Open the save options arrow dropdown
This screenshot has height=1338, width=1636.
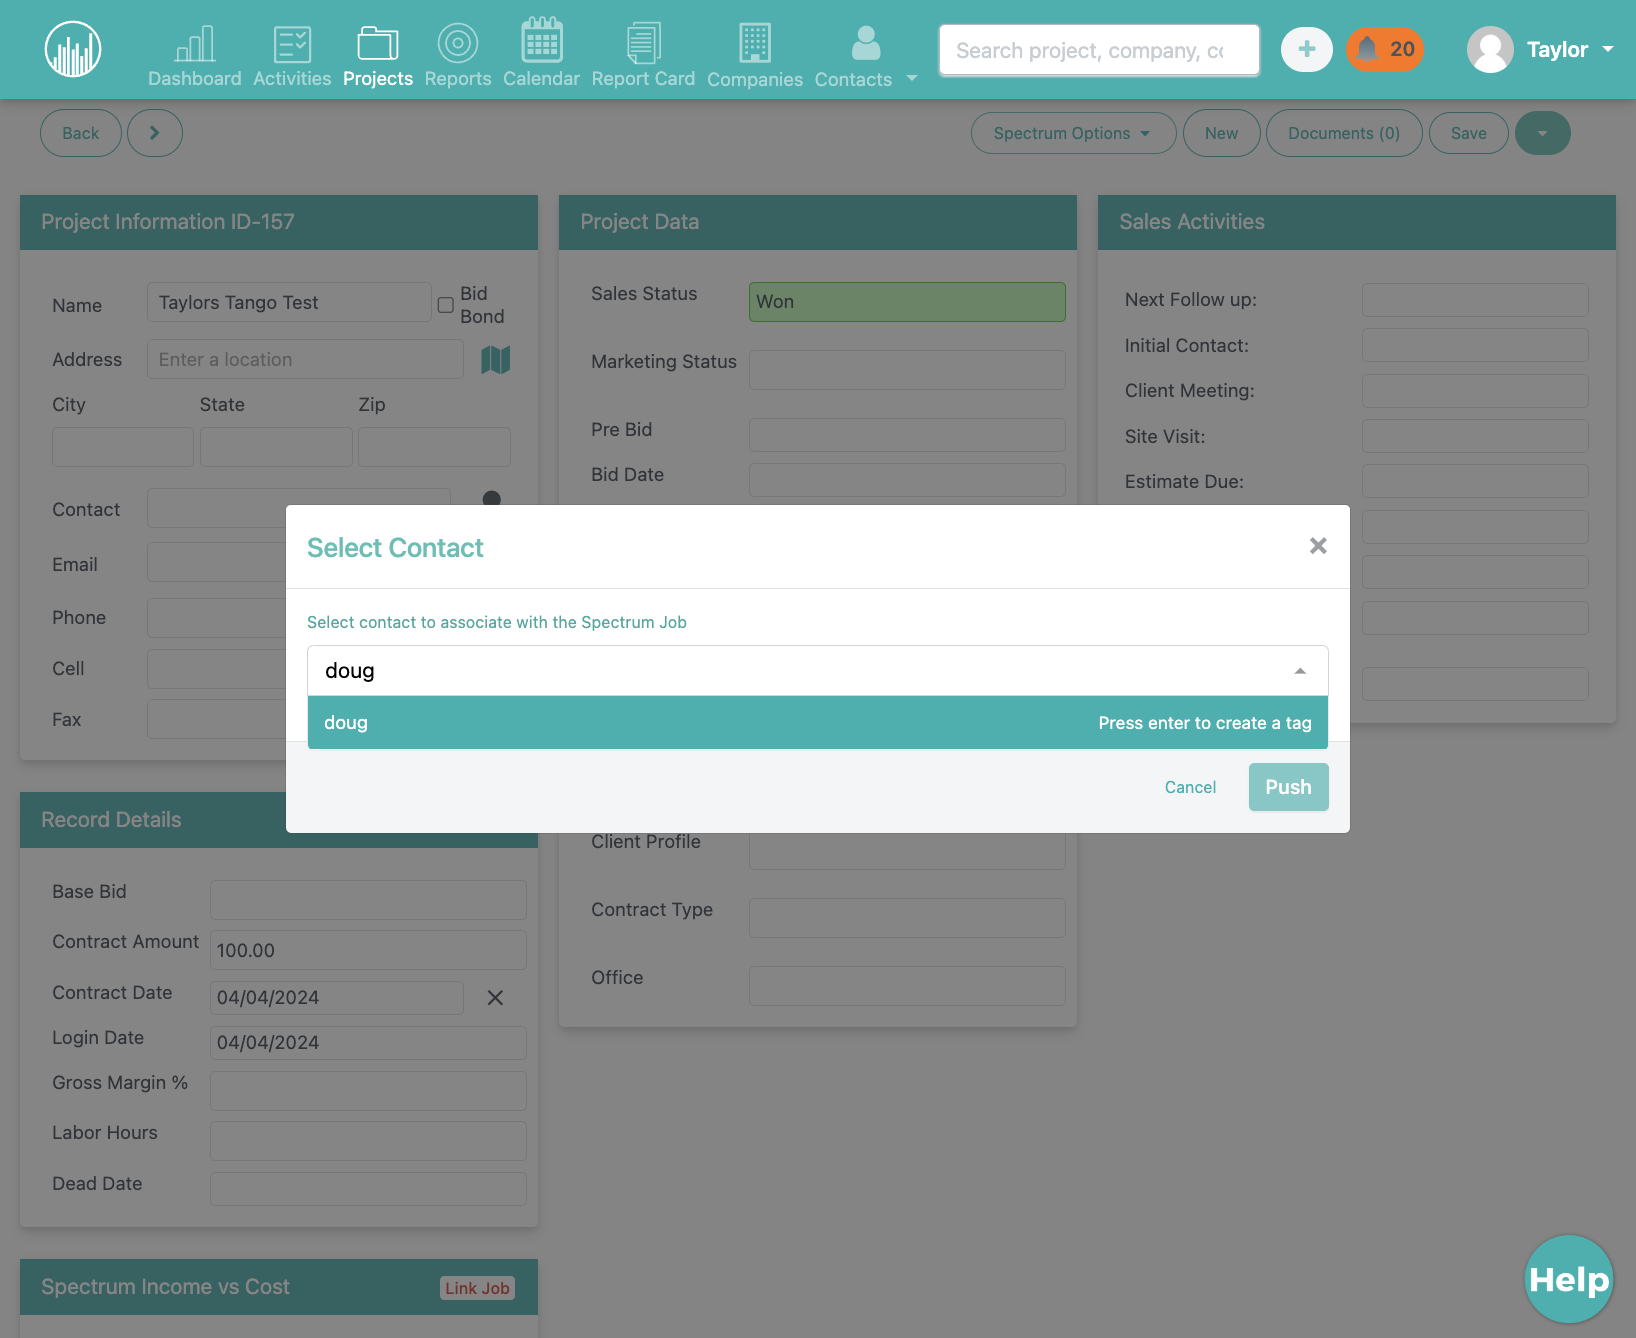coord(1543,133)
